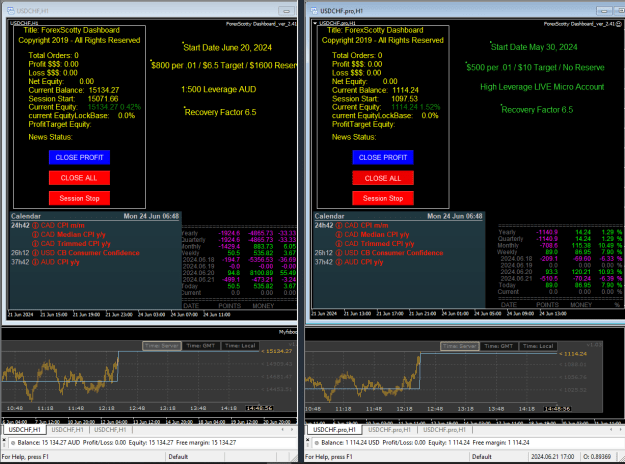The height and width of the screenshot is (464, 625).
Task: Click CLOSE ALL in left USDCHF,H1 window
Action: click(x=79, y=178)
